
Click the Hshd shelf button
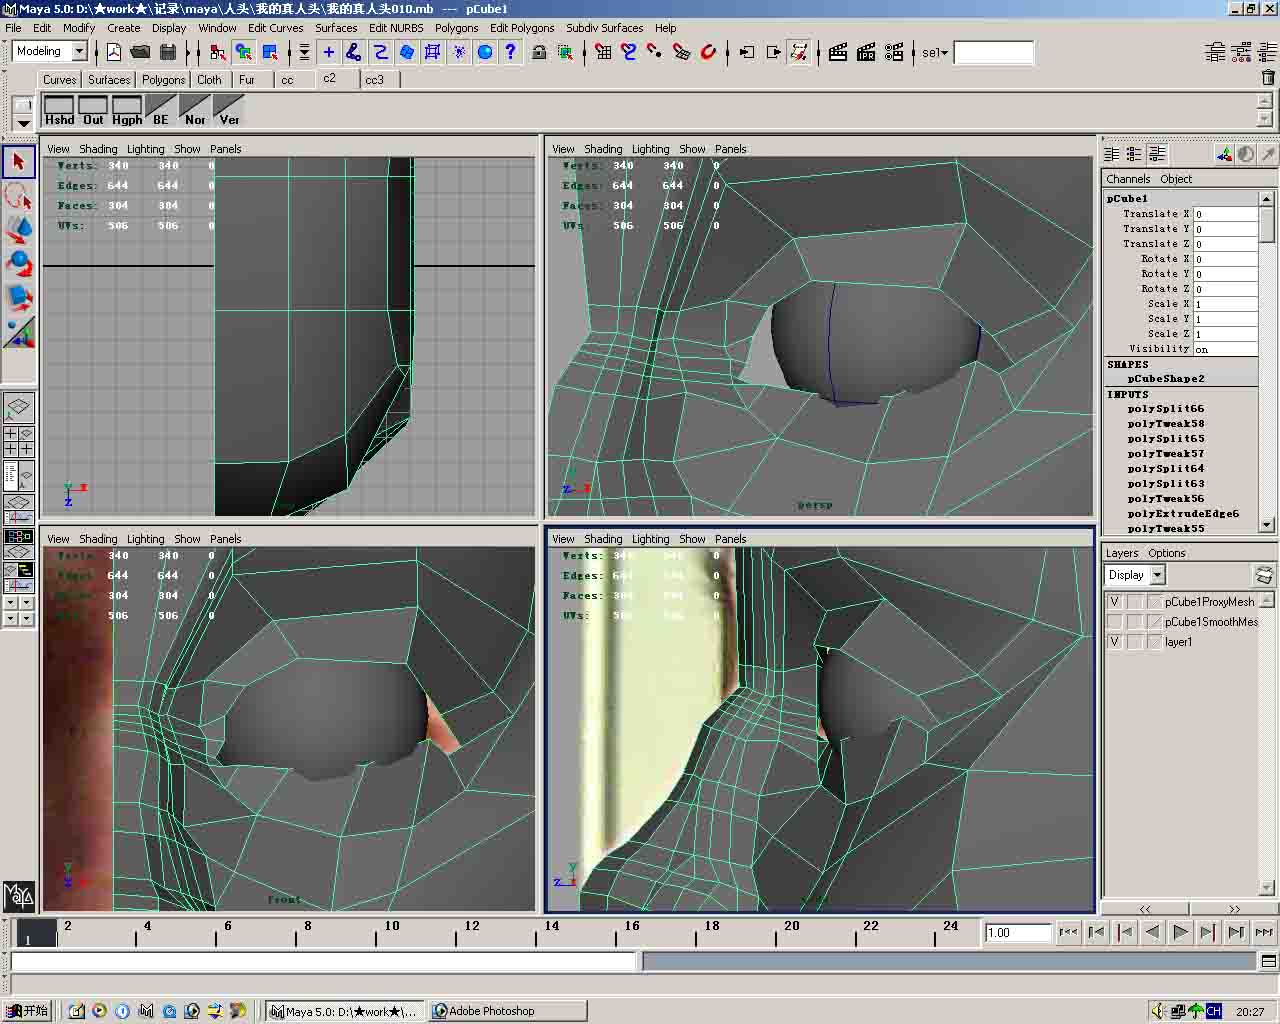coord(59,110)
